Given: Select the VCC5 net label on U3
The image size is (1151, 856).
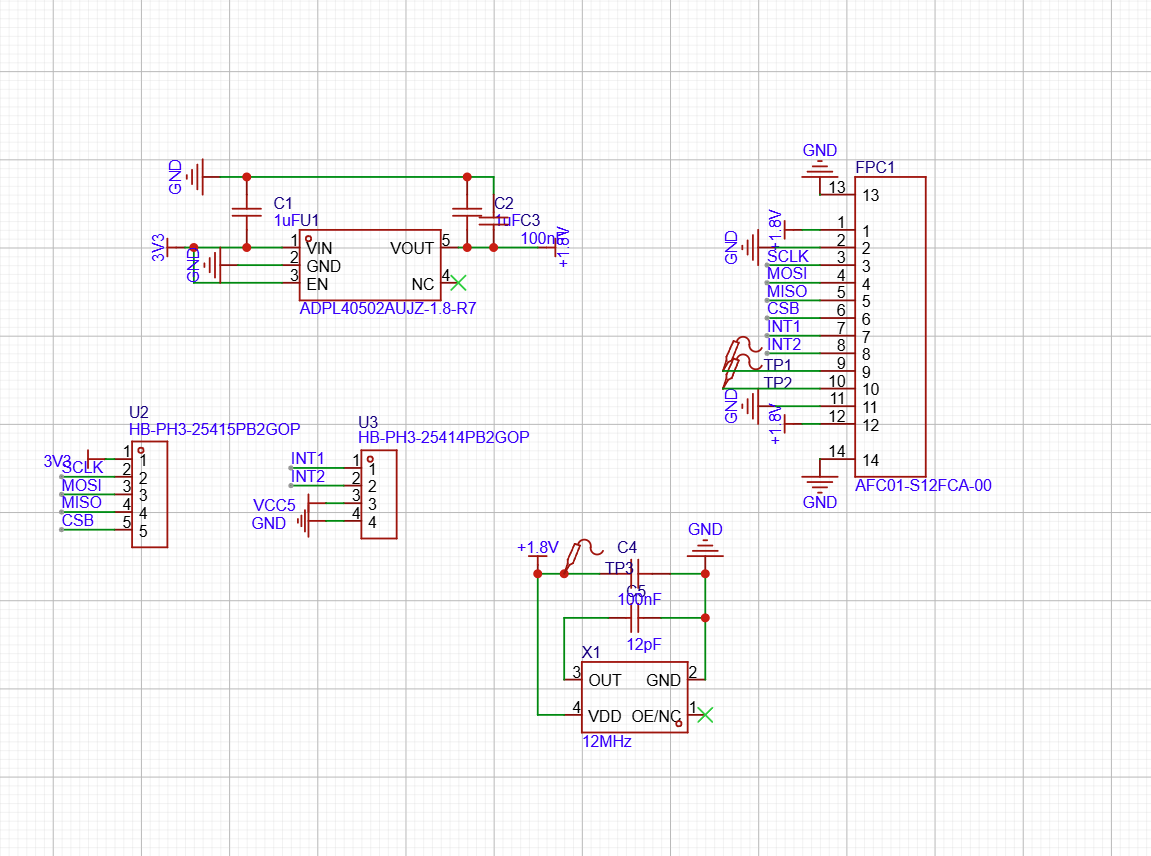Looking at the screenshot, I should [274, 505].
